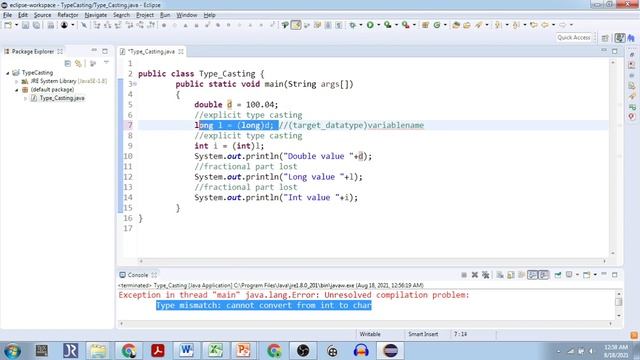Viewport: 640px width, 360px height.
Task: Click the Save toolbar icon
Action: tap(25, 25)
